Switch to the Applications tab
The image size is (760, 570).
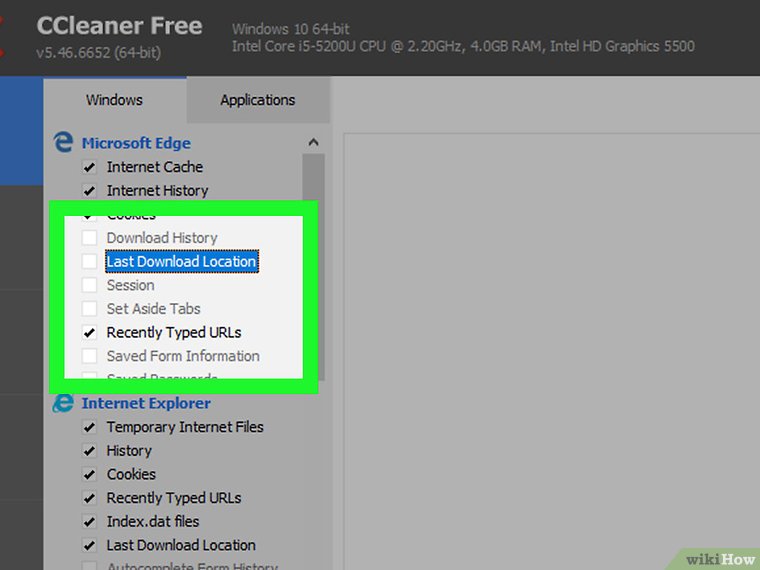[258, 100]
